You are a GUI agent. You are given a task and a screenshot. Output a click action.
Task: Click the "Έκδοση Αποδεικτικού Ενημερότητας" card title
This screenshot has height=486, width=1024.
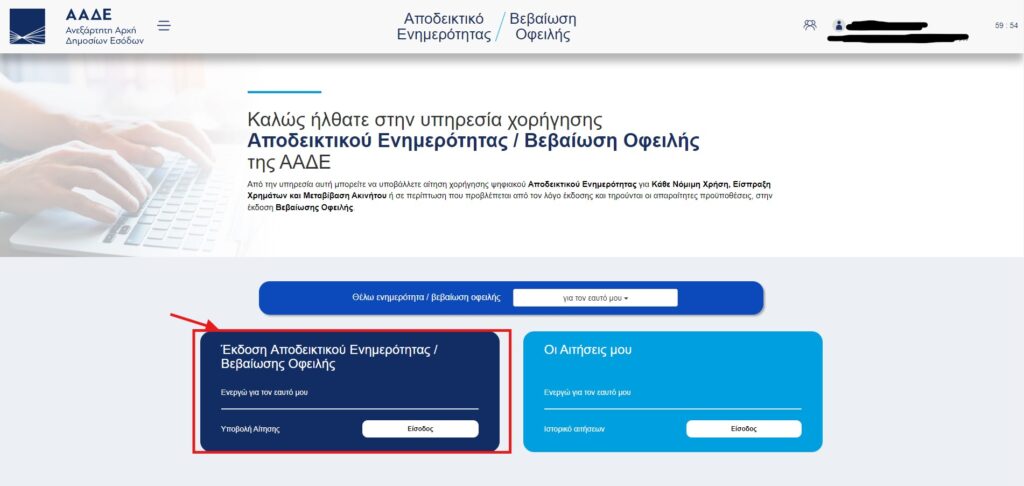pos(330,357)
